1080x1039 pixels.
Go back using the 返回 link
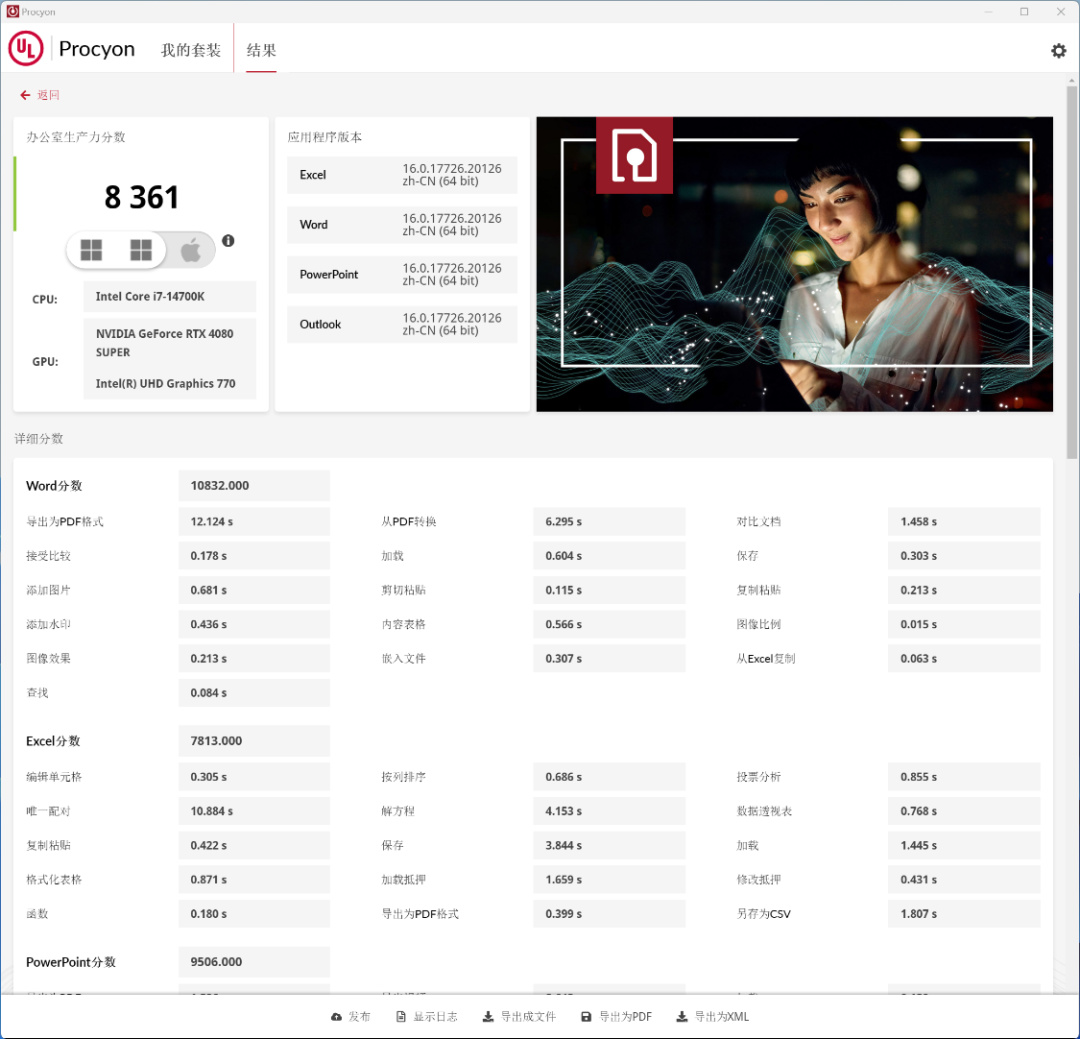click(40, 95)
